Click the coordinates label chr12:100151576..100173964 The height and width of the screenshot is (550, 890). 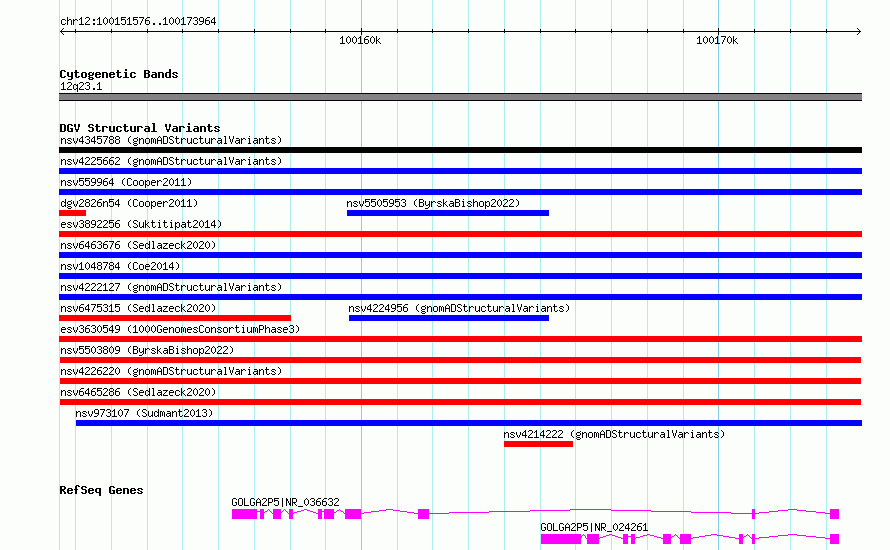(138, 22)
